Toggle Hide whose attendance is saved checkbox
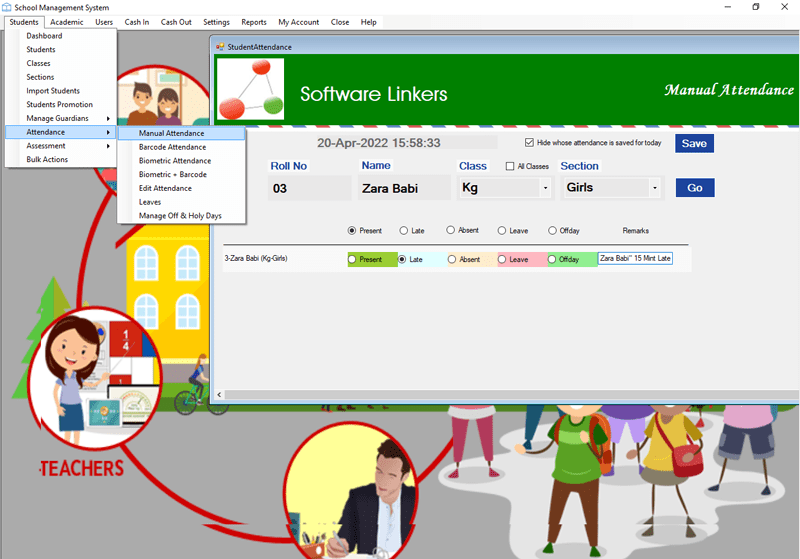800x559 pixels. [x=529, y=142]
